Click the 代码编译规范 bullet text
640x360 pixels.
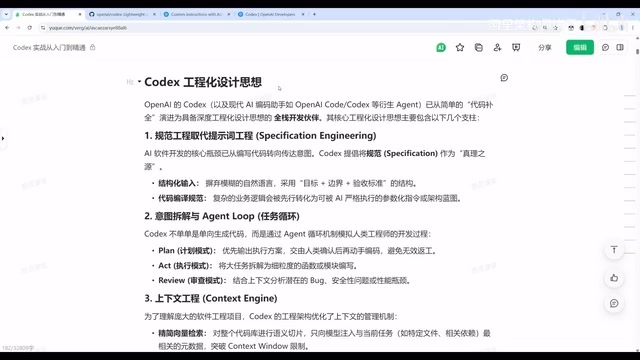point(310,198)
